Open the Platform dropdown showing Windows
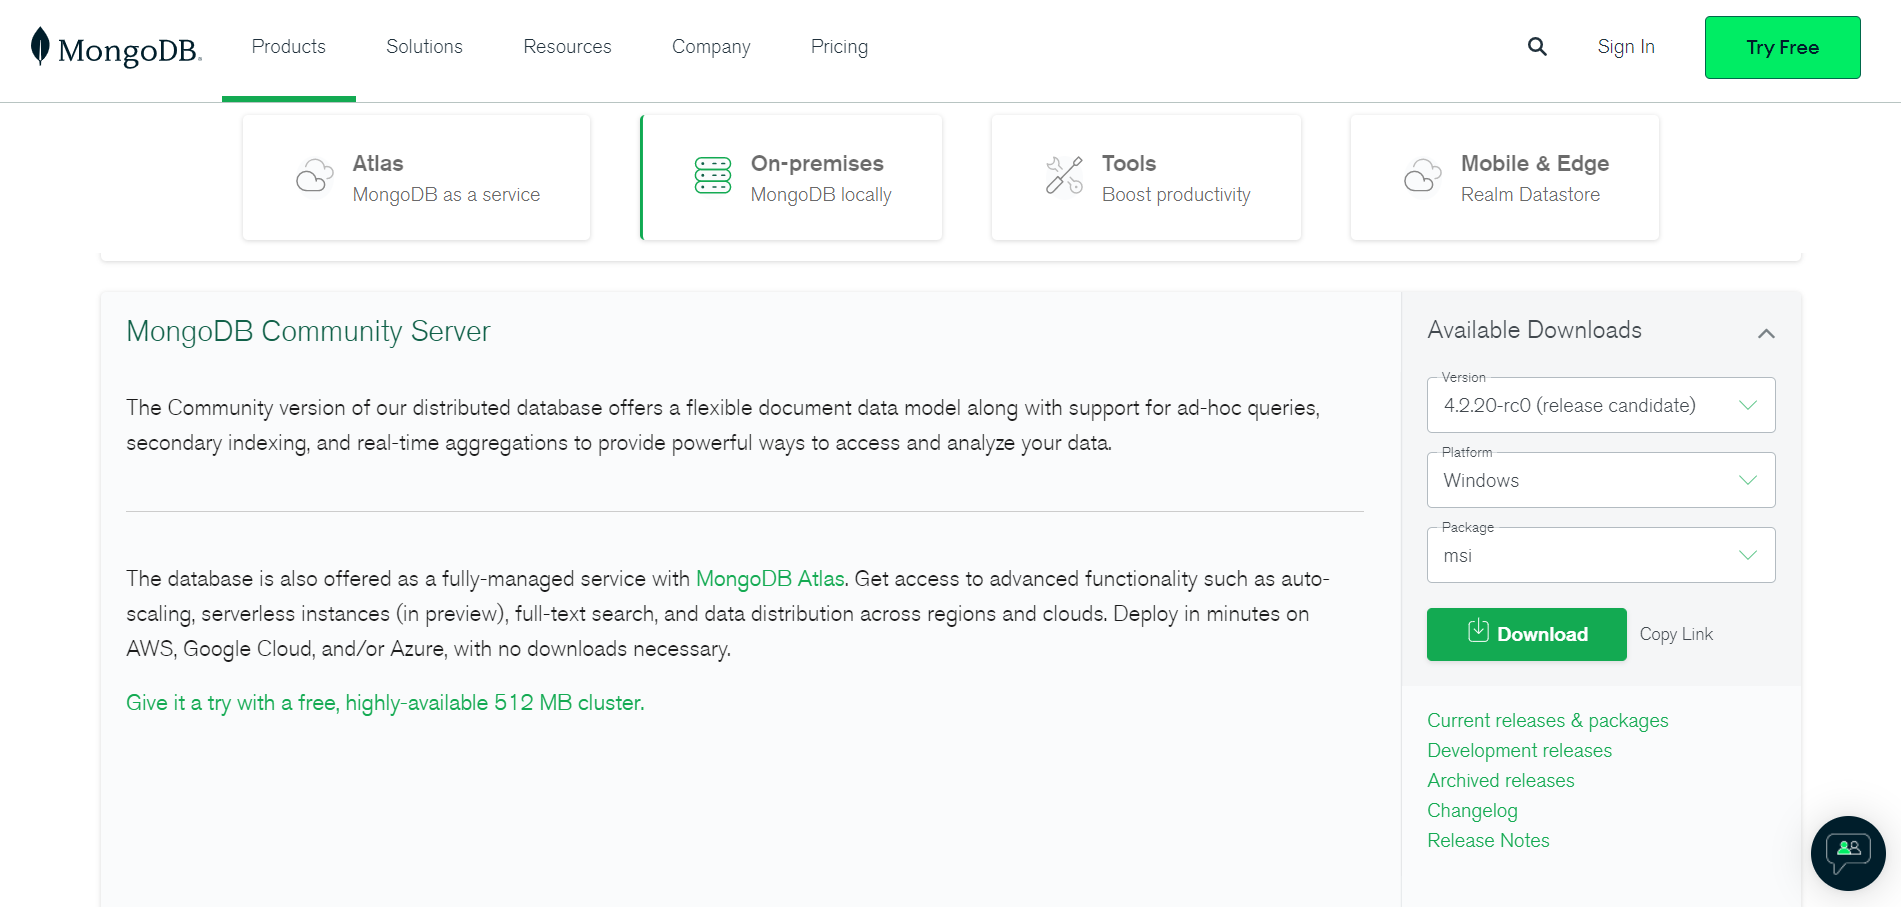Image resolution: width=1901 pixels, height=907 pixels. (1601, 480)
